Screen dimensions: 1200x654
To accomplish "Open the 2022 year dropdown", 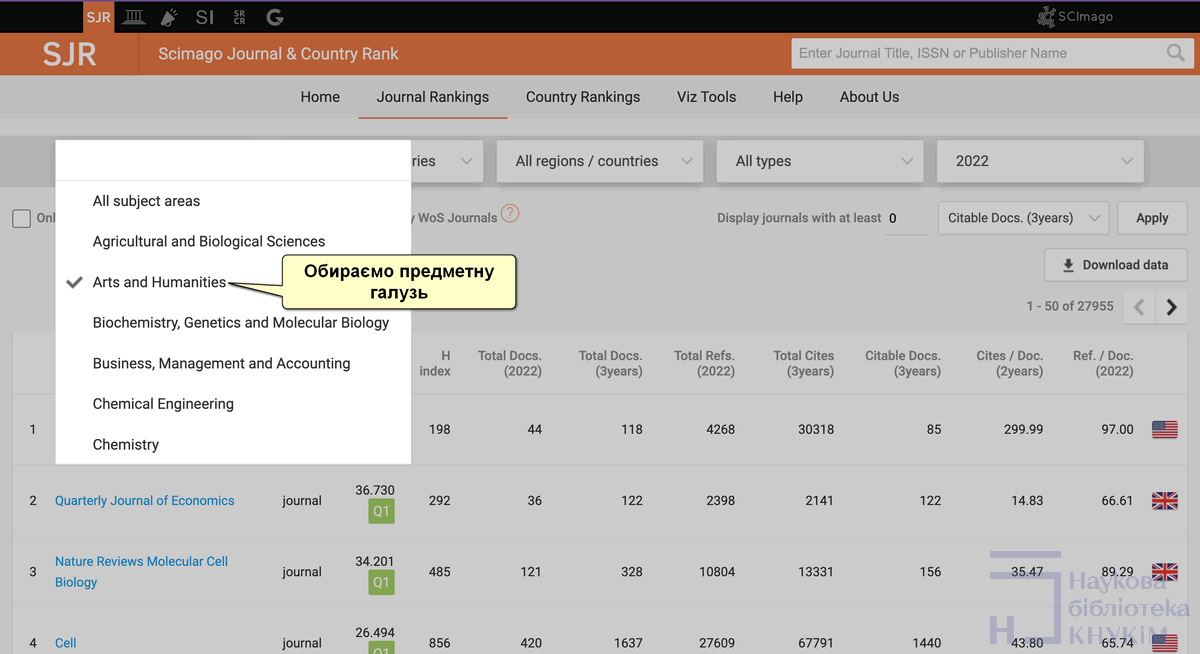I will coord(1040,161).
